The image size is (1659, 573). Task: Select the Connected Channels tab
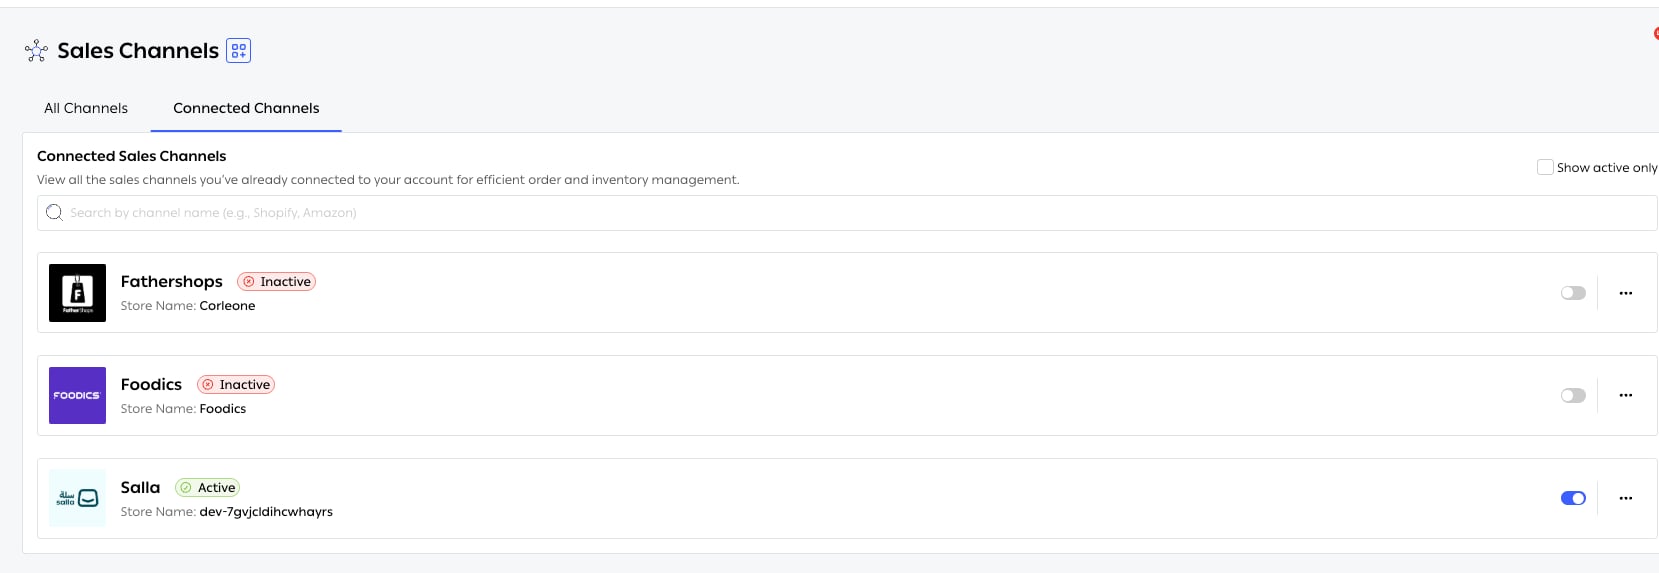click(246, 108)
